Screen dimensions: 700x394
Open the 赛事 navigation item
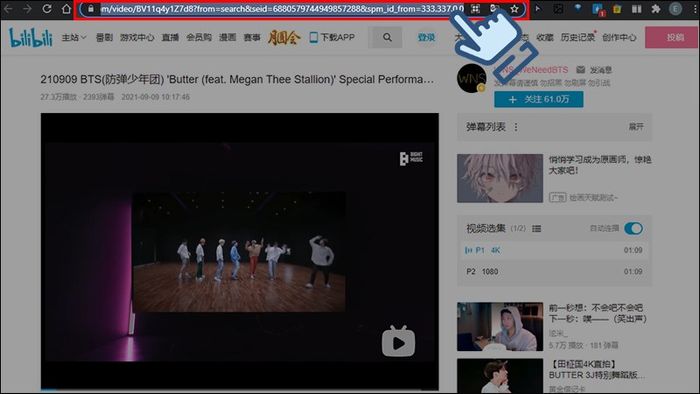coord(252,37)
